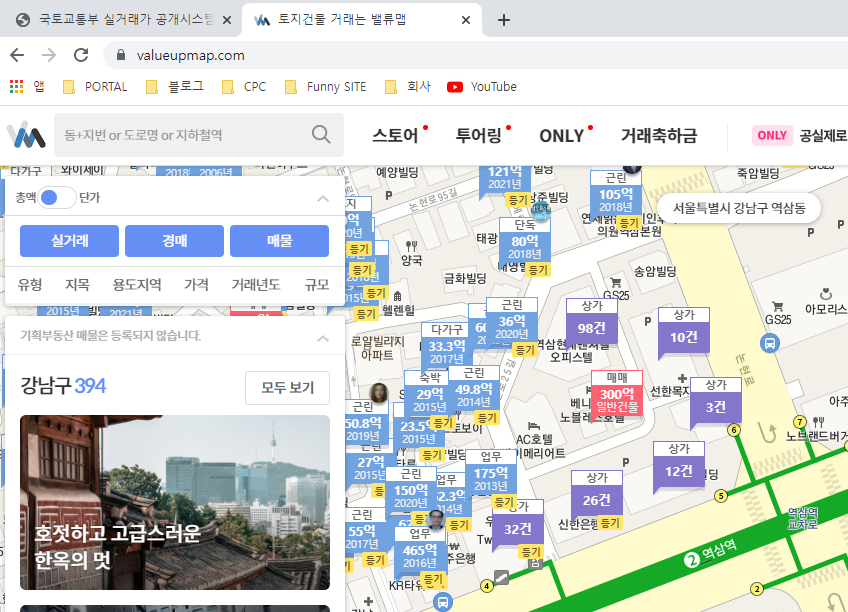The width and height of the screenshot is (848, 612).
Task: Select the 상가 3건 map marker
Action: tap(716, 401)
